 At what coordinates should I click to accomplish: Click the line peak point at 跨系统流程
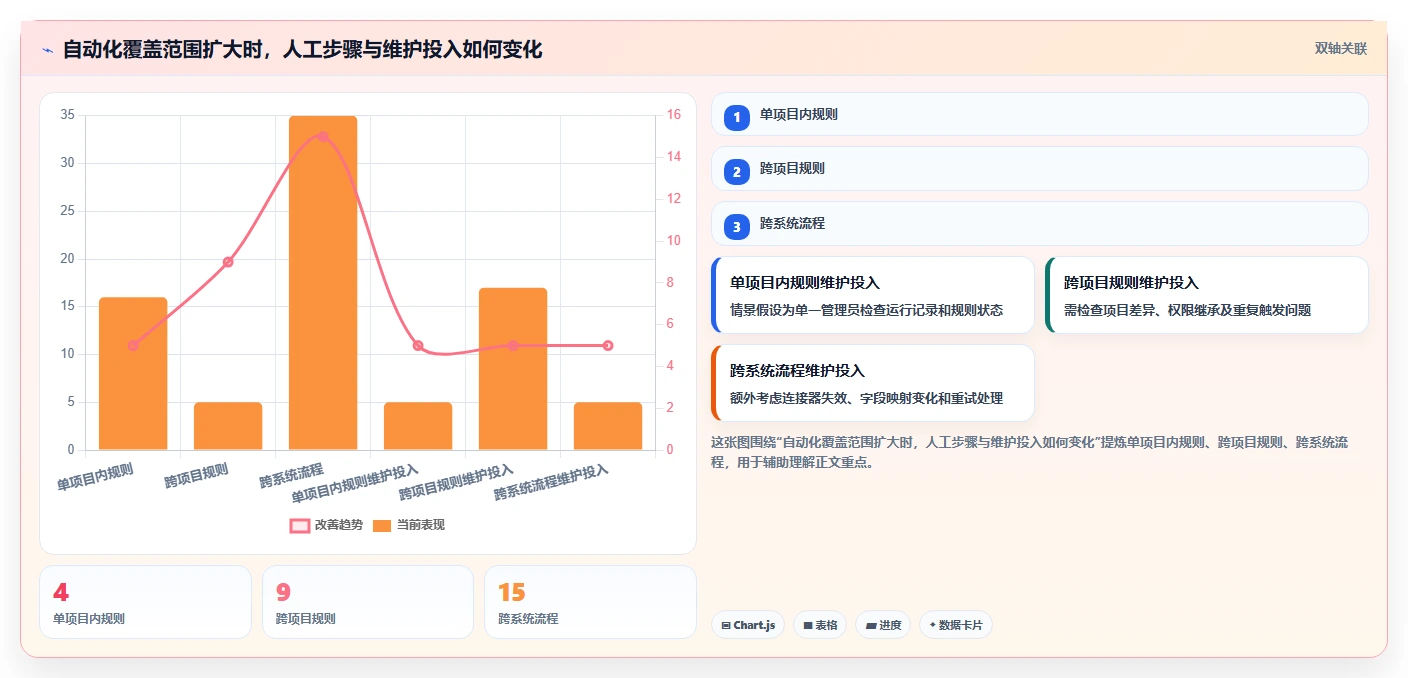coord(323,136)
